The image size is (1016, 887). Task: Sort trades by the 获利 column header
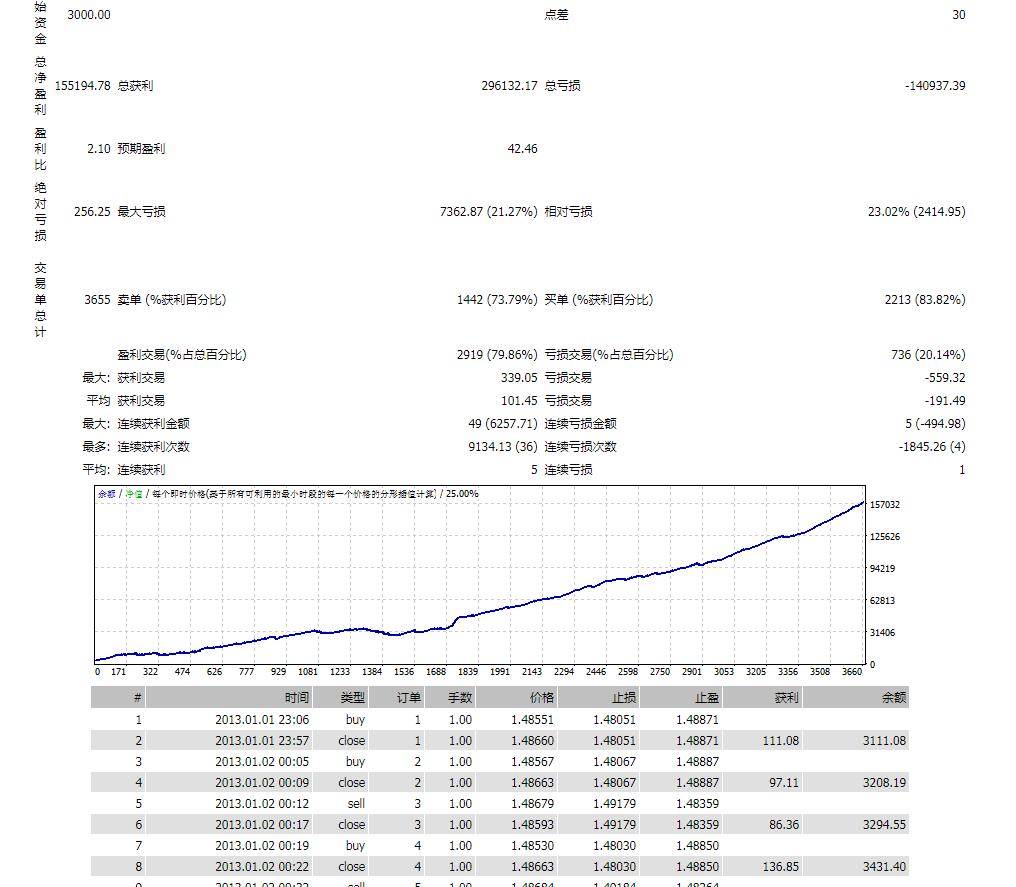[785, 697]
